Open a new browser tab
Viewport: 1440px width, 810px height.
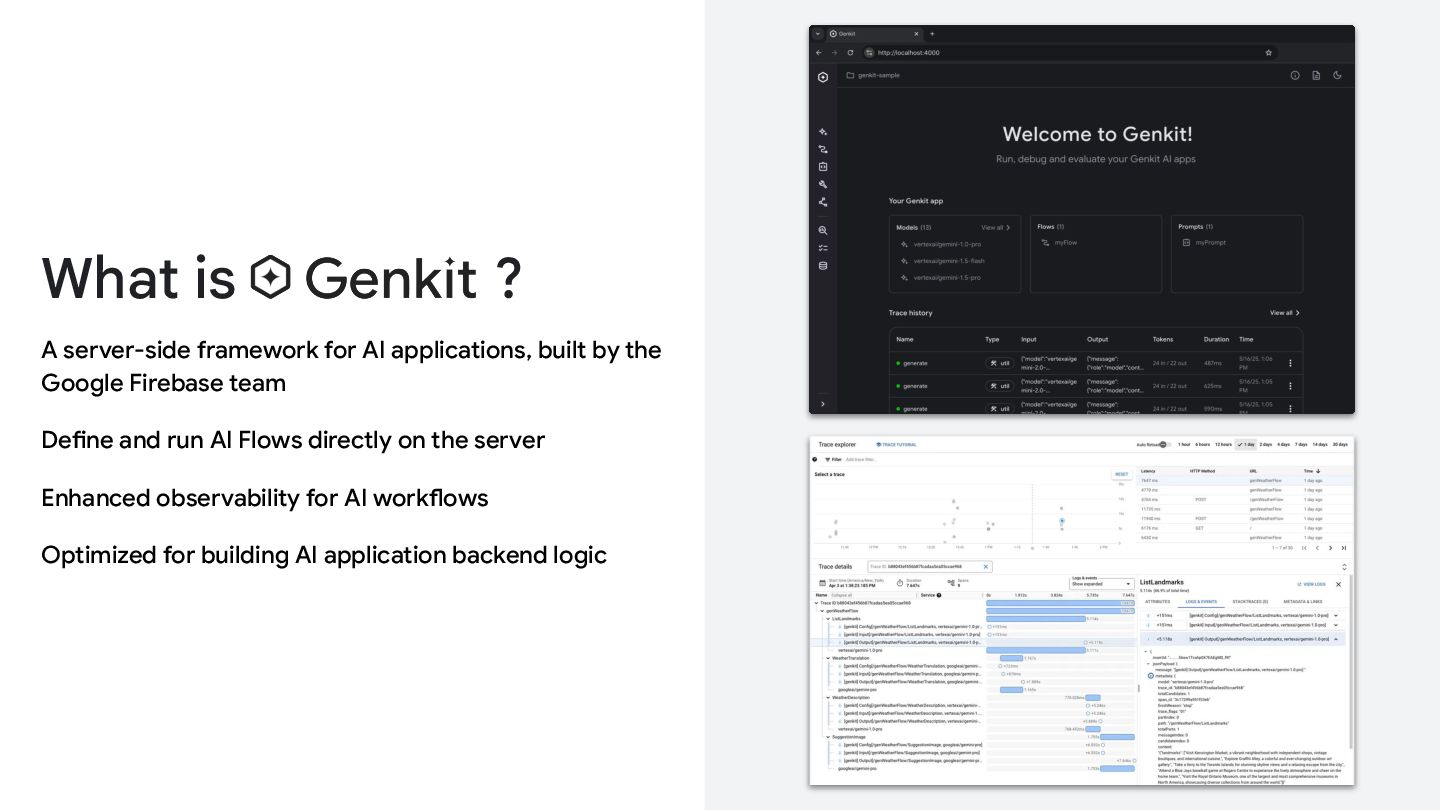(x=932, y=33)
